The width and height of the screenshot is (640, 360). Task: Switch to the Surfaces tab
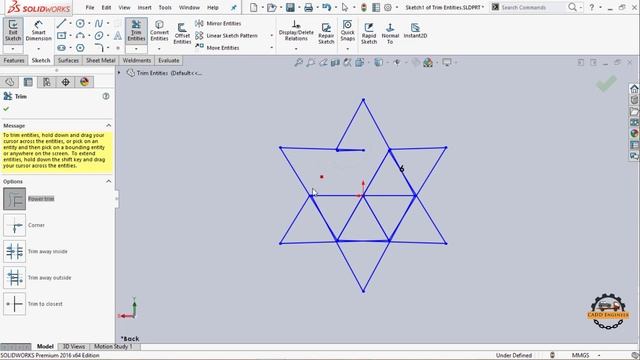(x=68, y=60)
